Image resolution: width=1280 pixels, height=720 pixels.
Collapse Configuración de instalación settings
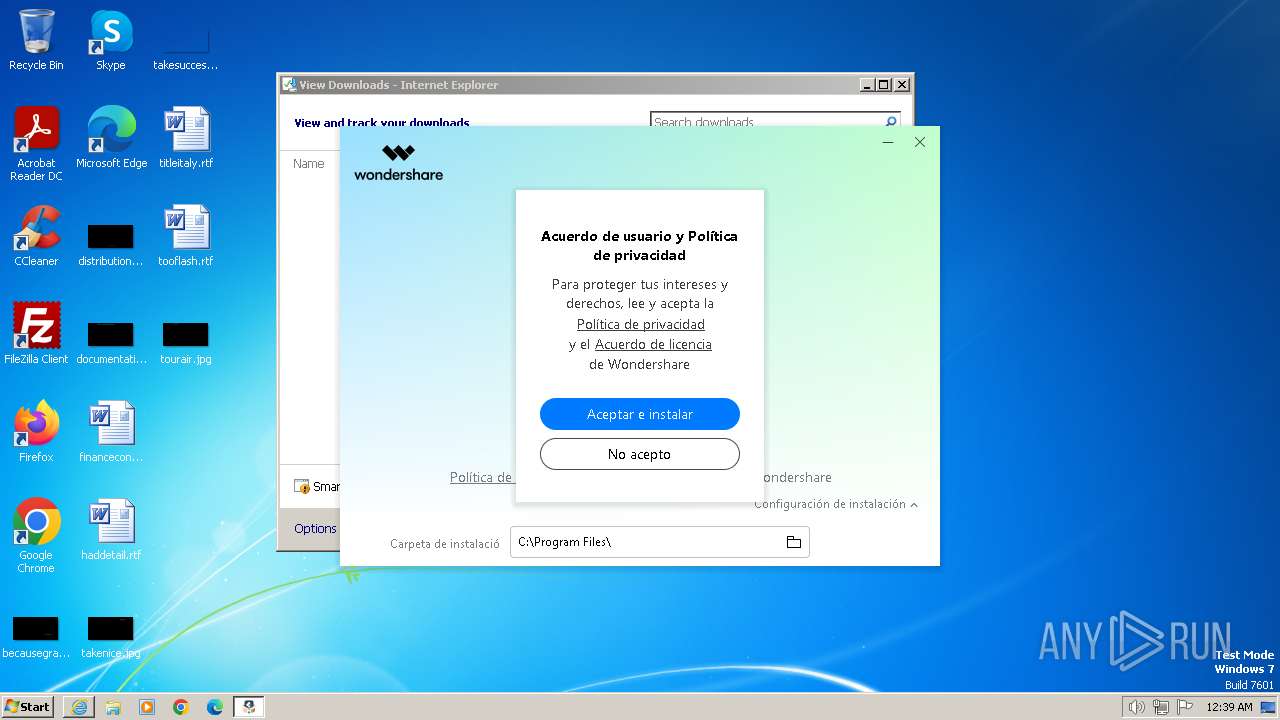[836, 504]
